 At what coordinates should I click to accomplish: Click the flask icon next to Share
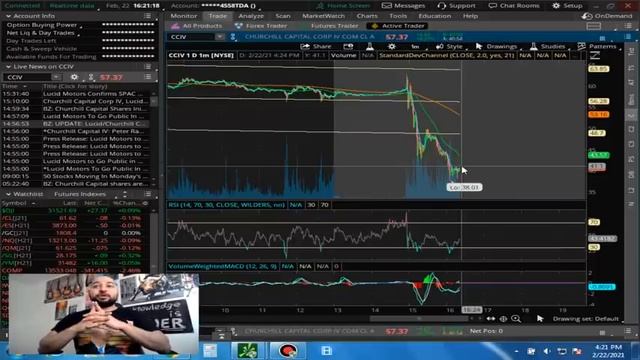click(x=370, y=47)
